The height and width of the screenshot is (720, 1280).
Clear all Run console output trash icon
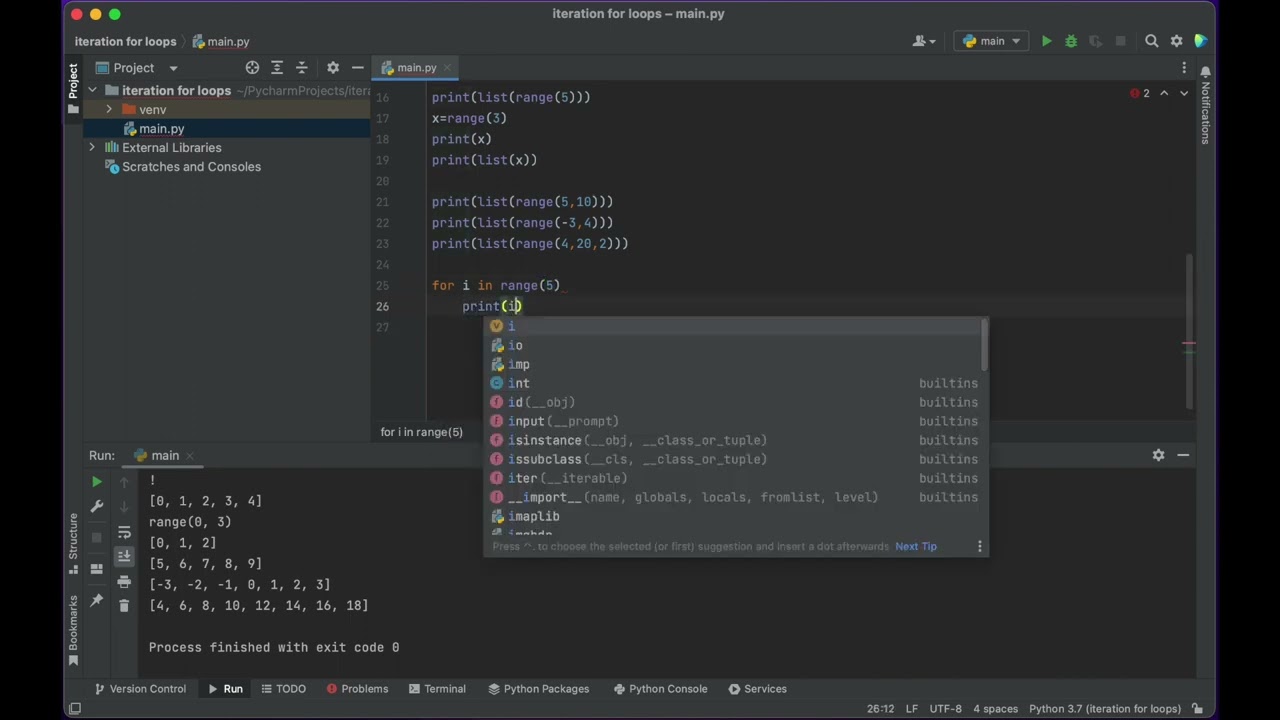pyautogui.click(x=124, y=605)
